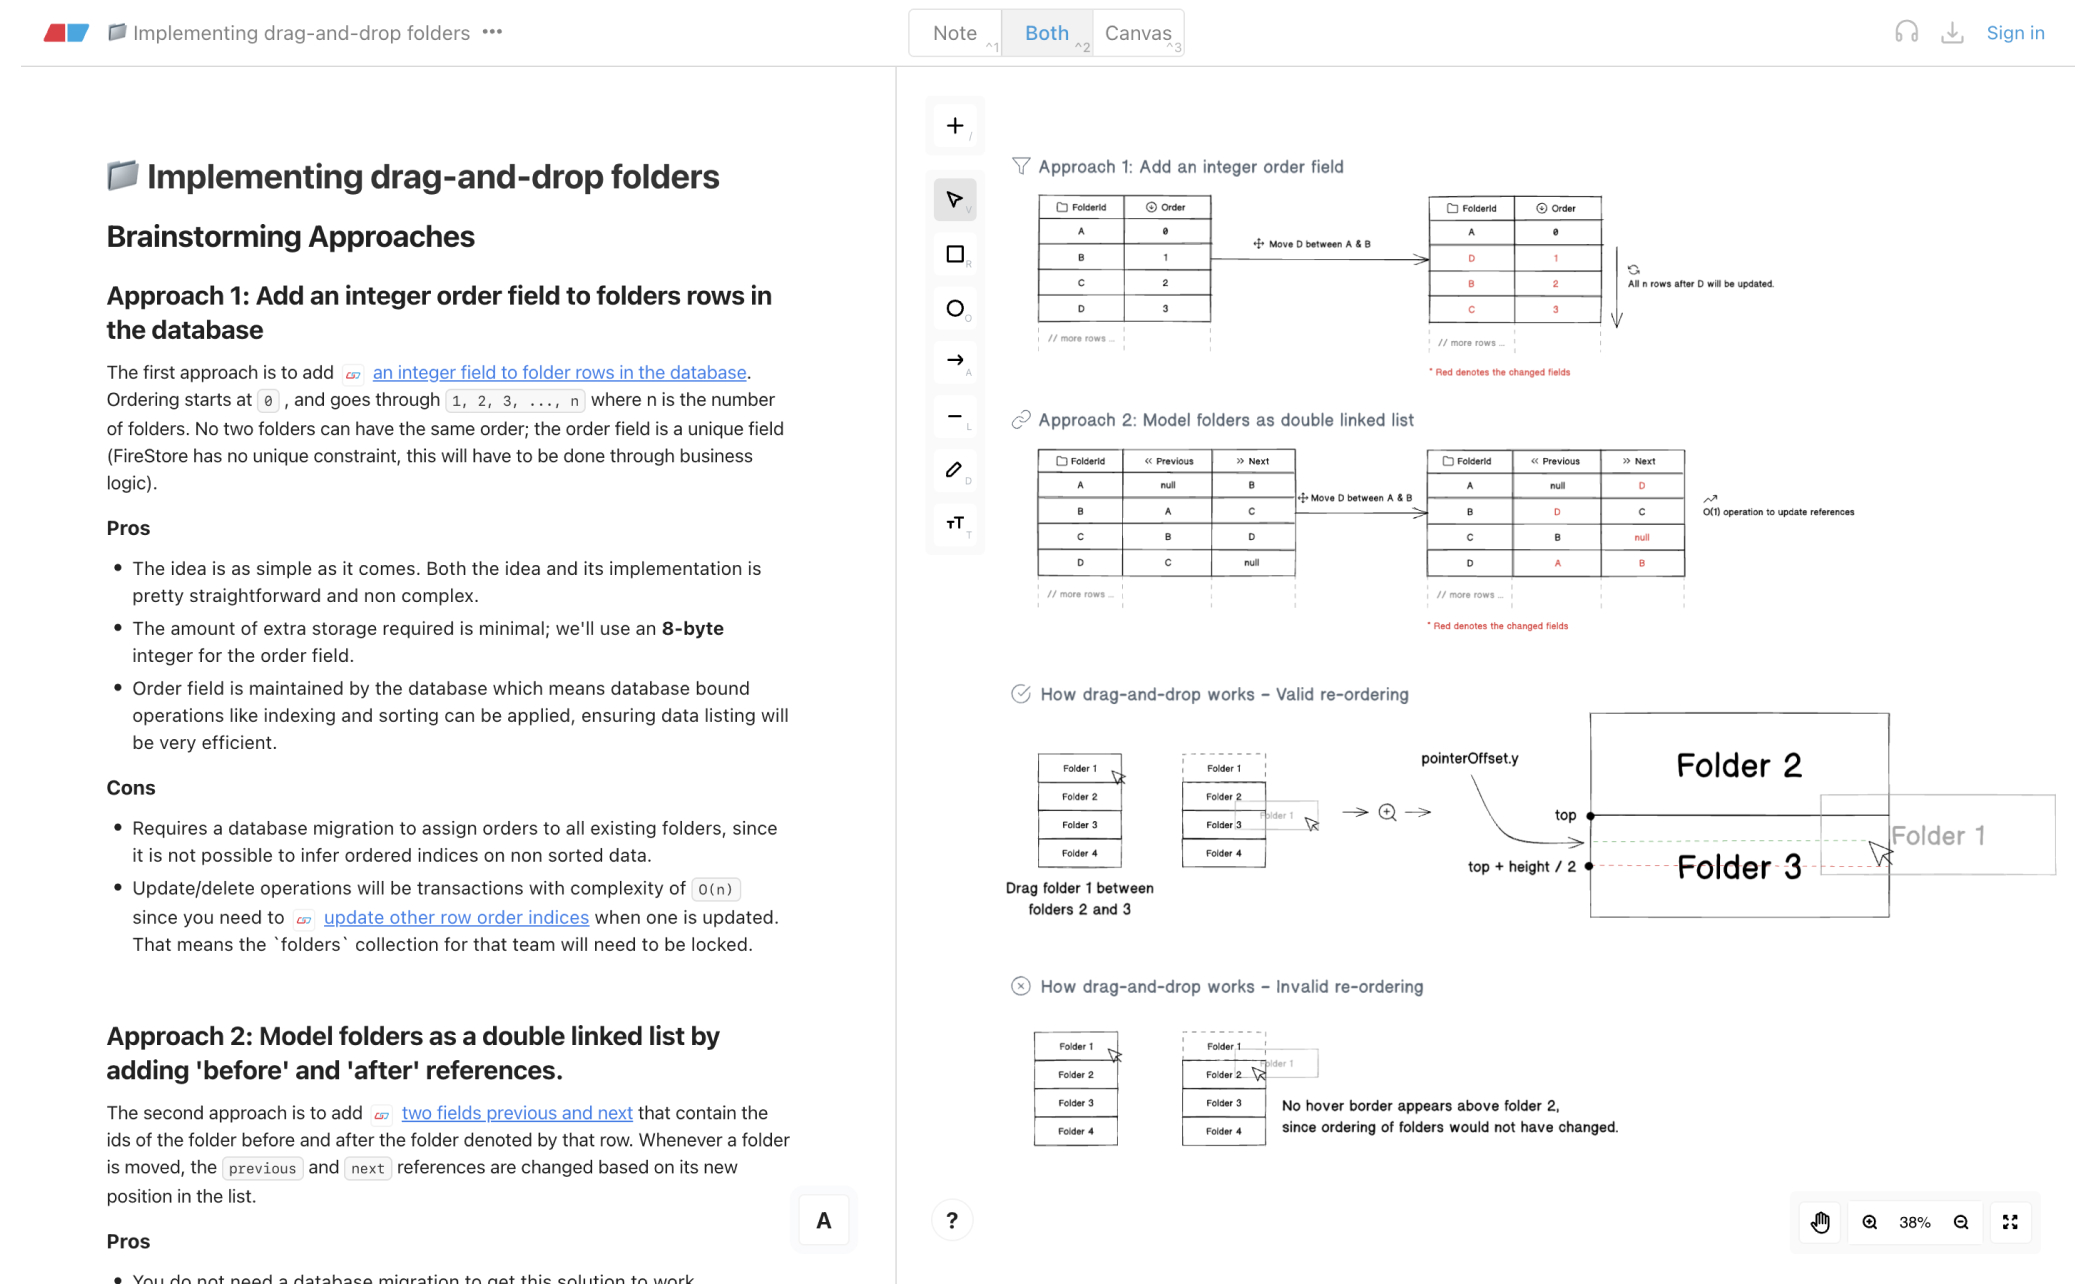Switch to the Note tab
Screen dimensions: 2096x1284
coord(954,33)
